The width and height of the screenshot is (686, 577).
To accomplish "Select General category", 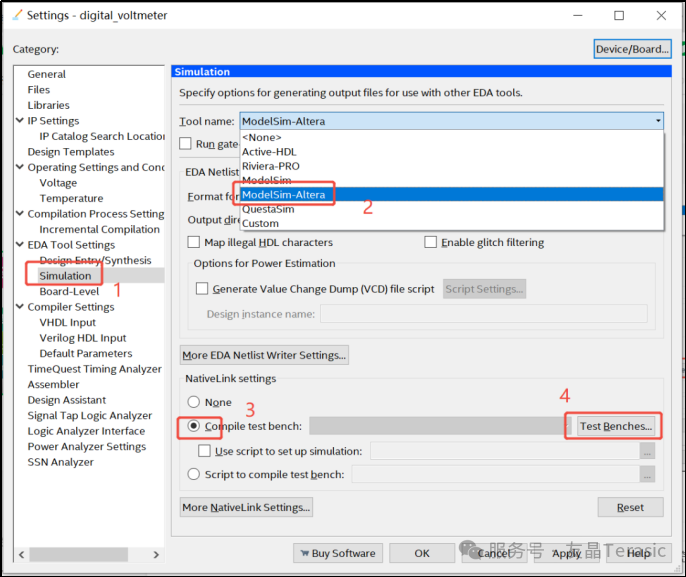I will [46, 74].
